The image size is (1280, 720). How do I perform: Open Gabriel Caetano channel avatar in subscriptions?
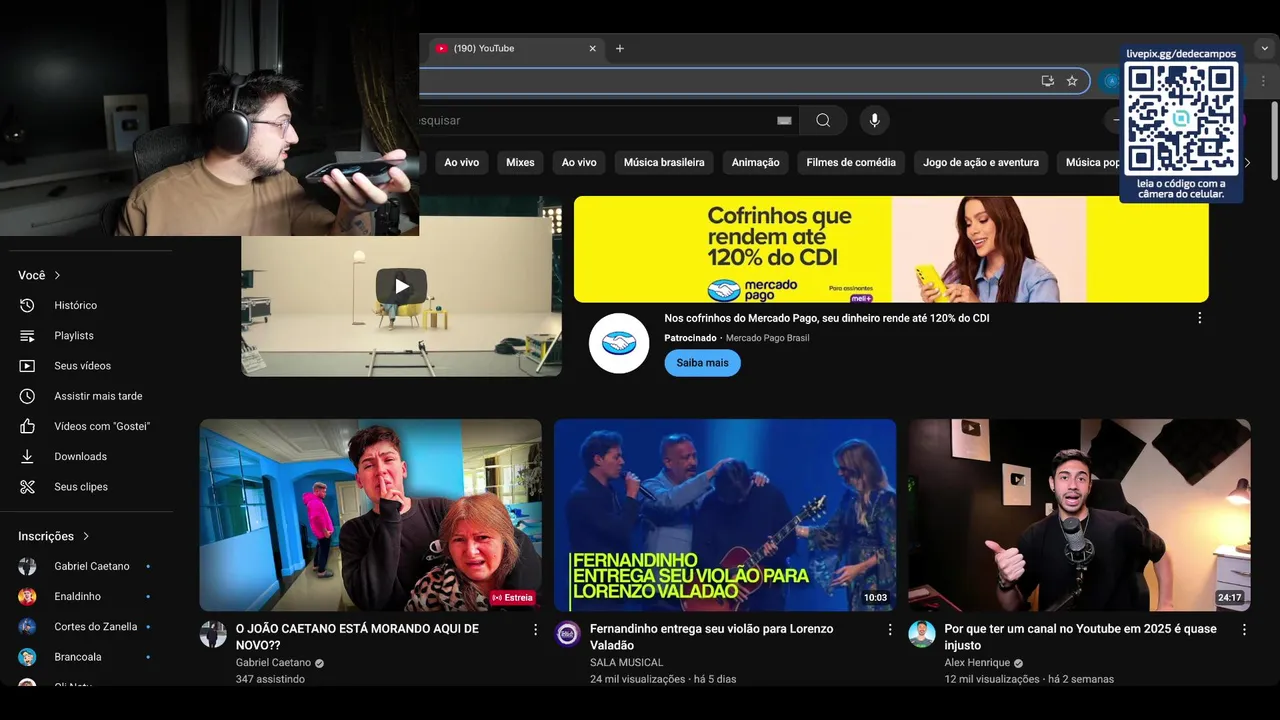click(27, 566)
